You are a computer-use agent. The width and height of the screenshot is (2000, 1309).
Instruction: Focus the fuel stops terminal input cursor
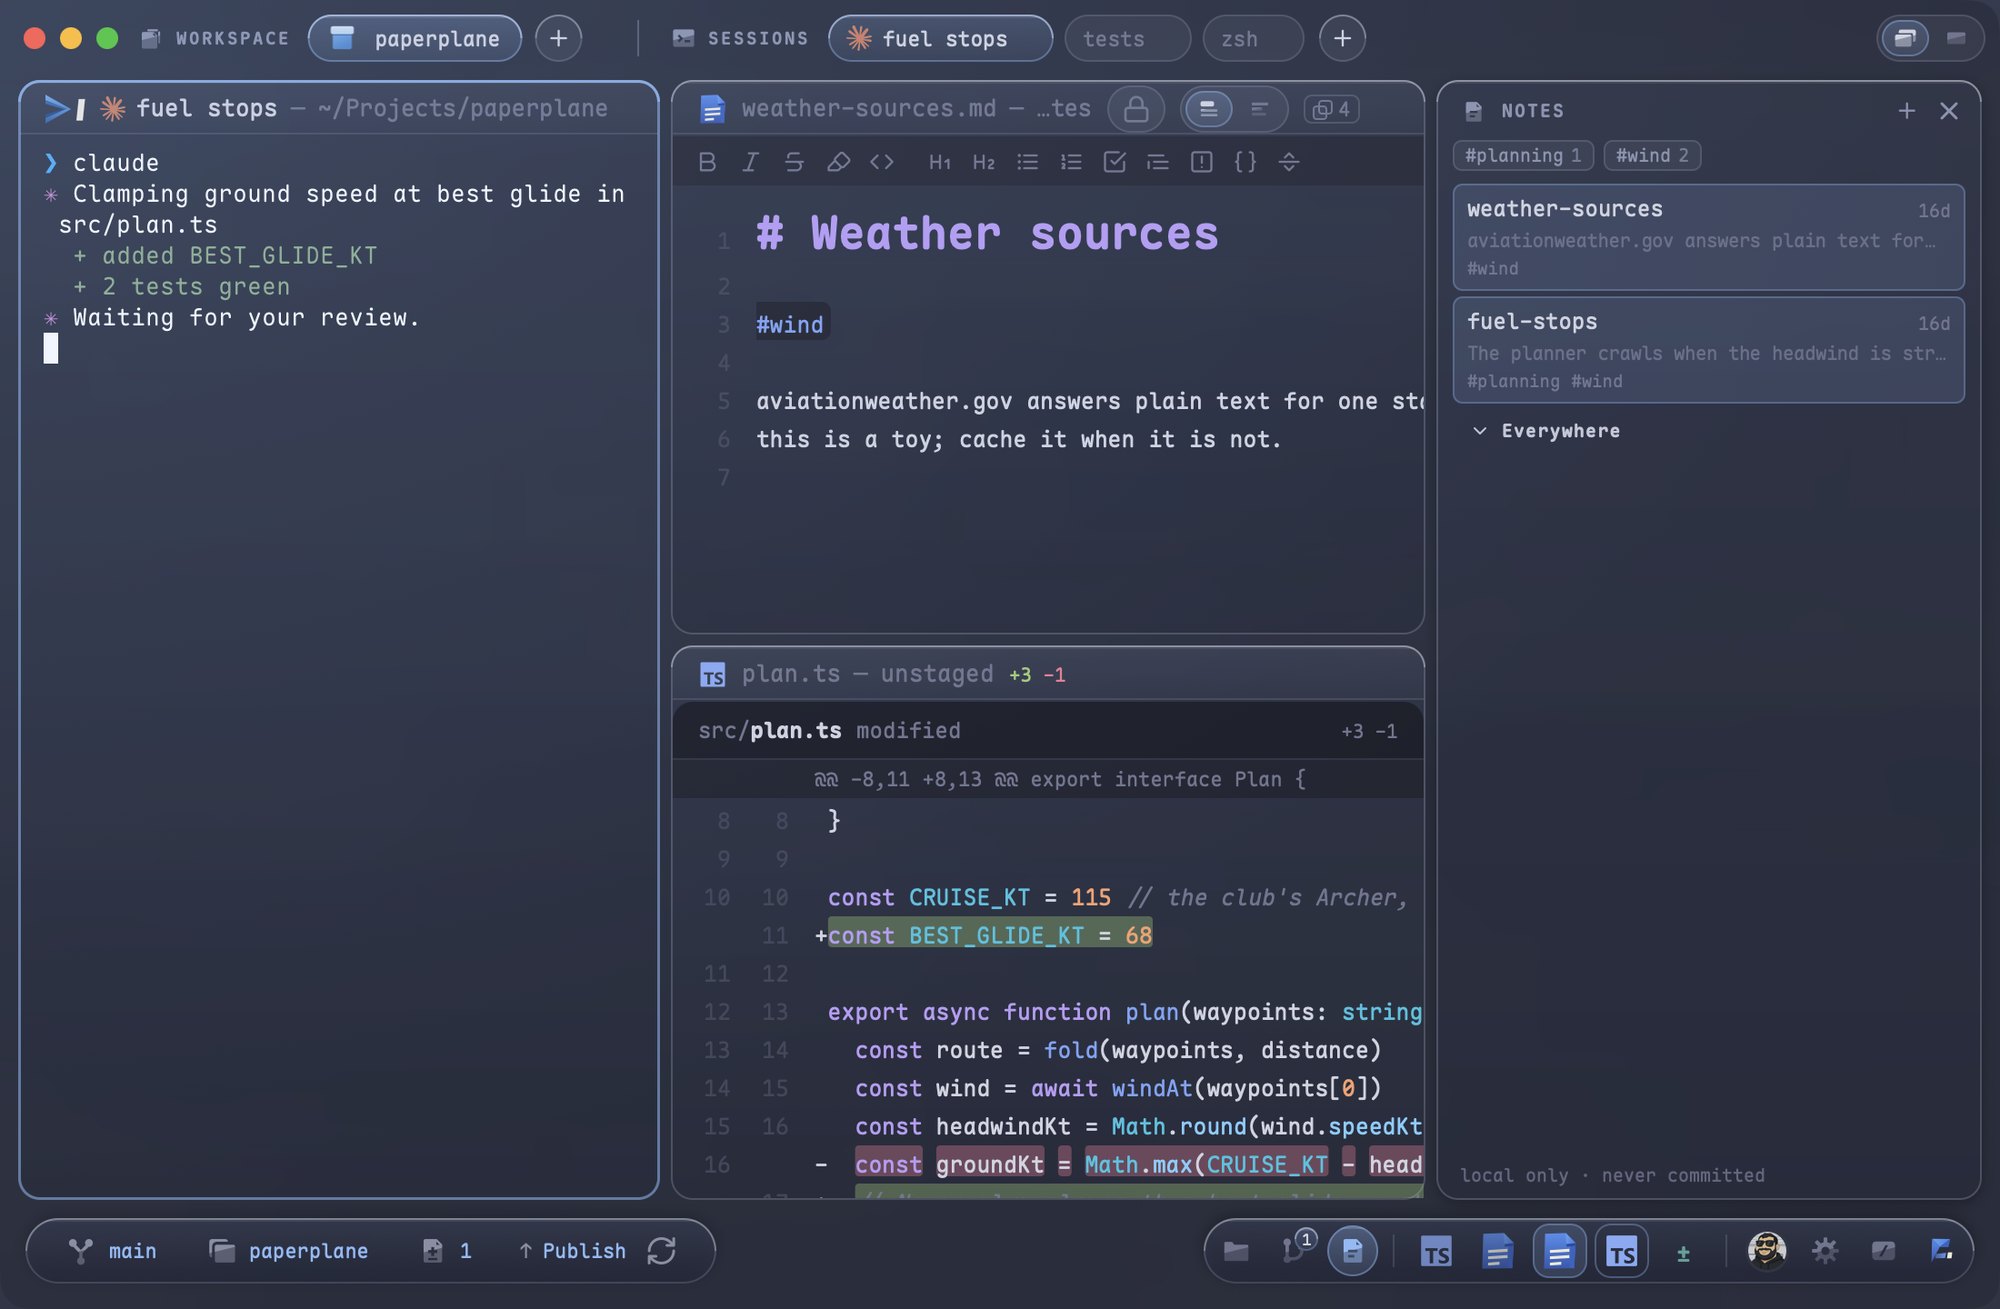(x=51, y=348)
